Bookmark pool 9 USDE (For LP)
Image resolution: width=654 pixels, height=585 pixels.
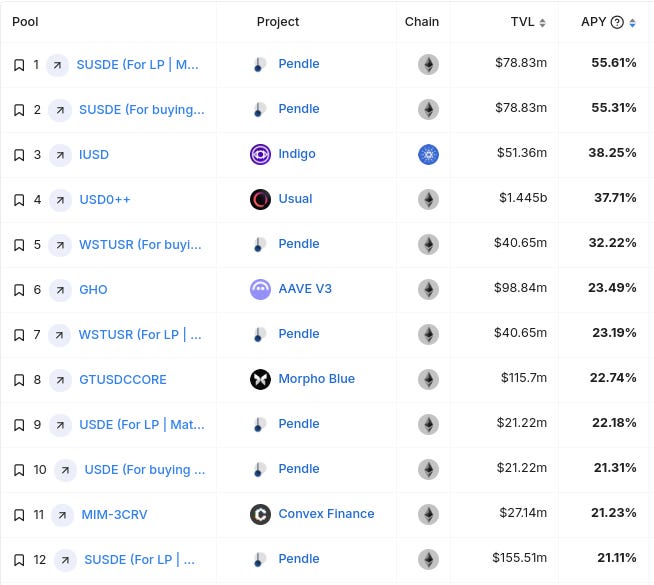(19, 425)
